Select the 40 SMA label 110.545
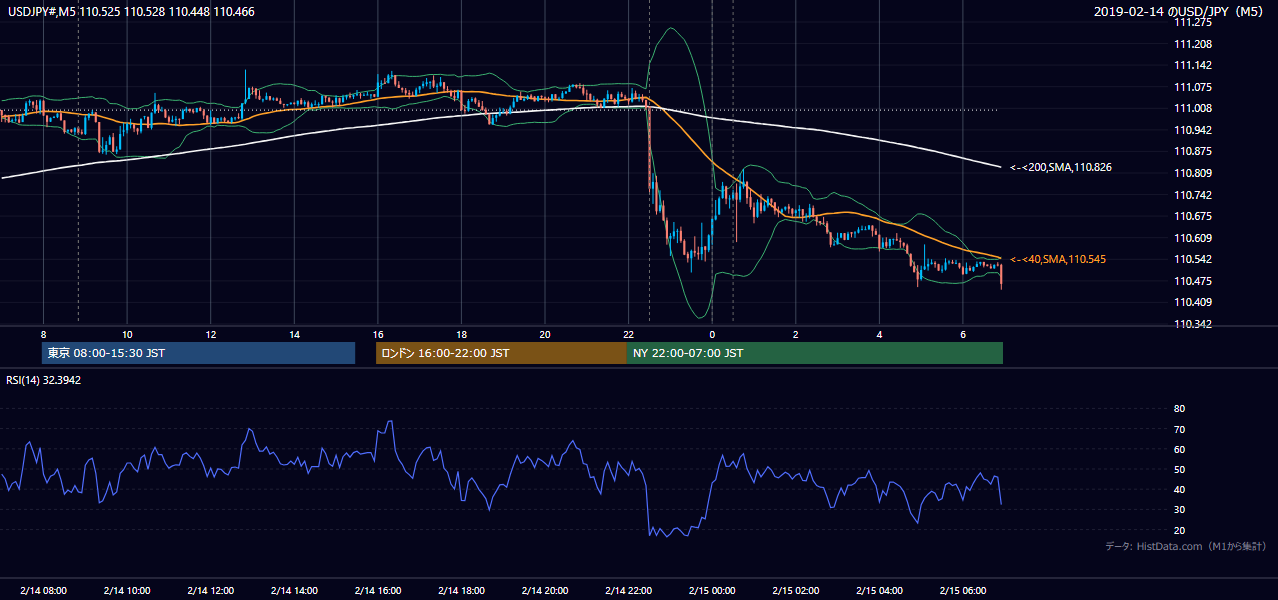The width and height of the screenshot is (1278, 600). pyautogui.click(x=1059, y=259)
